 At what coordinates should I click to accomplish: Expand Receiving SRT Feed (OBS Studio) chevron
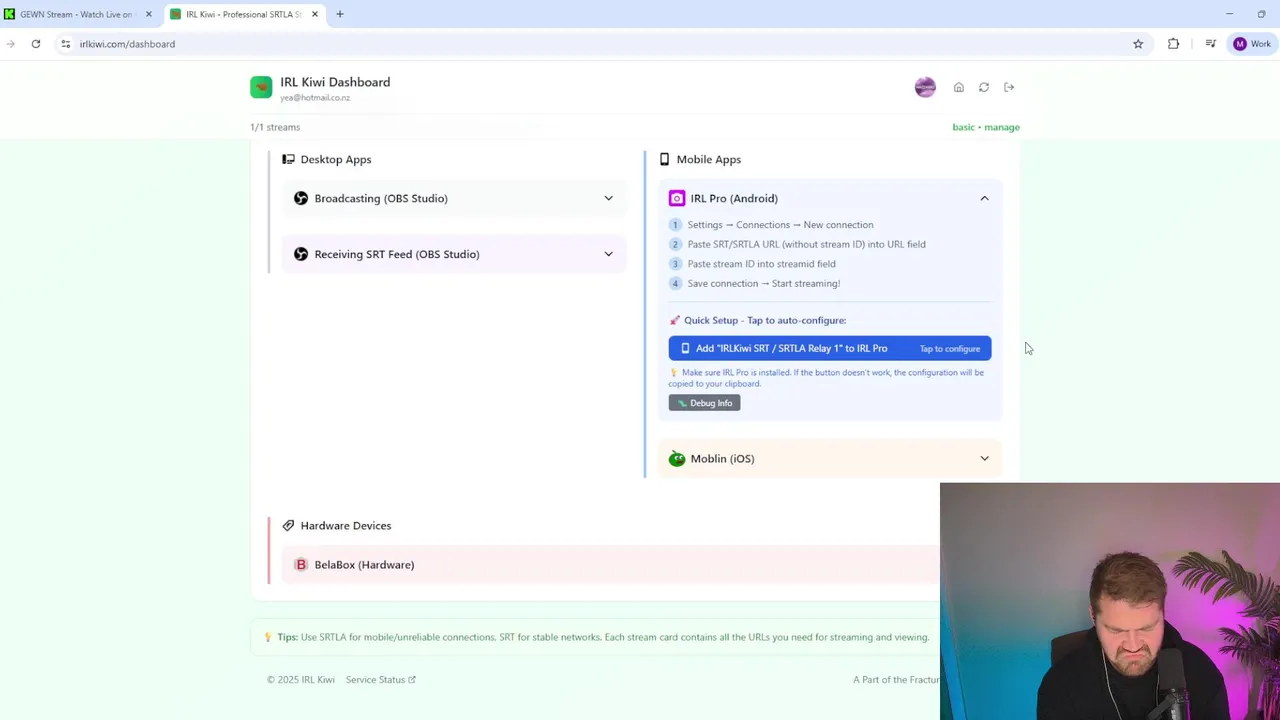pyautogui.click(x=608, y=254)
